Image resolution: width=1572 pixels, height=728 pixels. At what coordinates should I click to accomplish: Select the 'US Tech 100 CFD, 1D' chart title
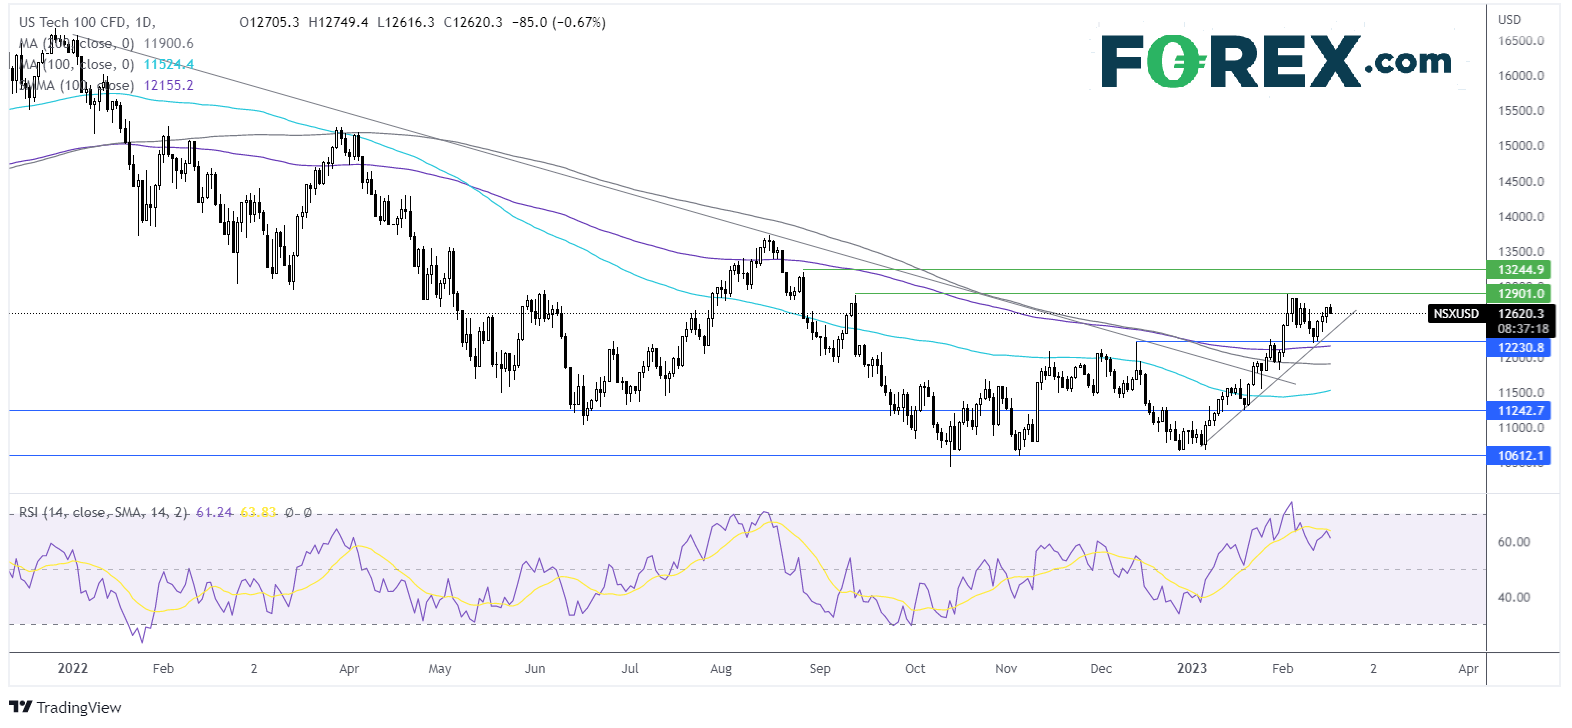click(x=87, y=22)
